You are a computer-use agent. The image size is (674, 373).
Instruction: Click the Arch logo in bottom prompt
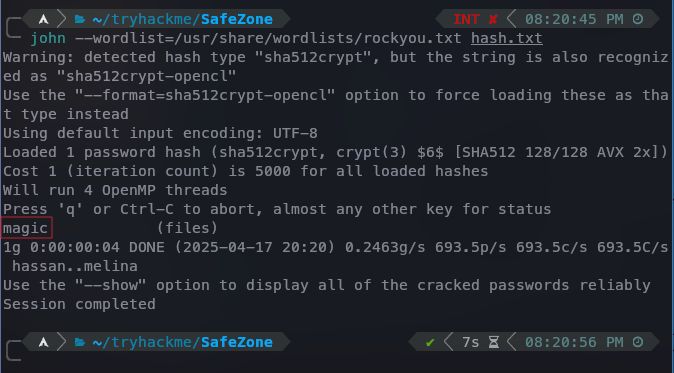pos(43,342)
